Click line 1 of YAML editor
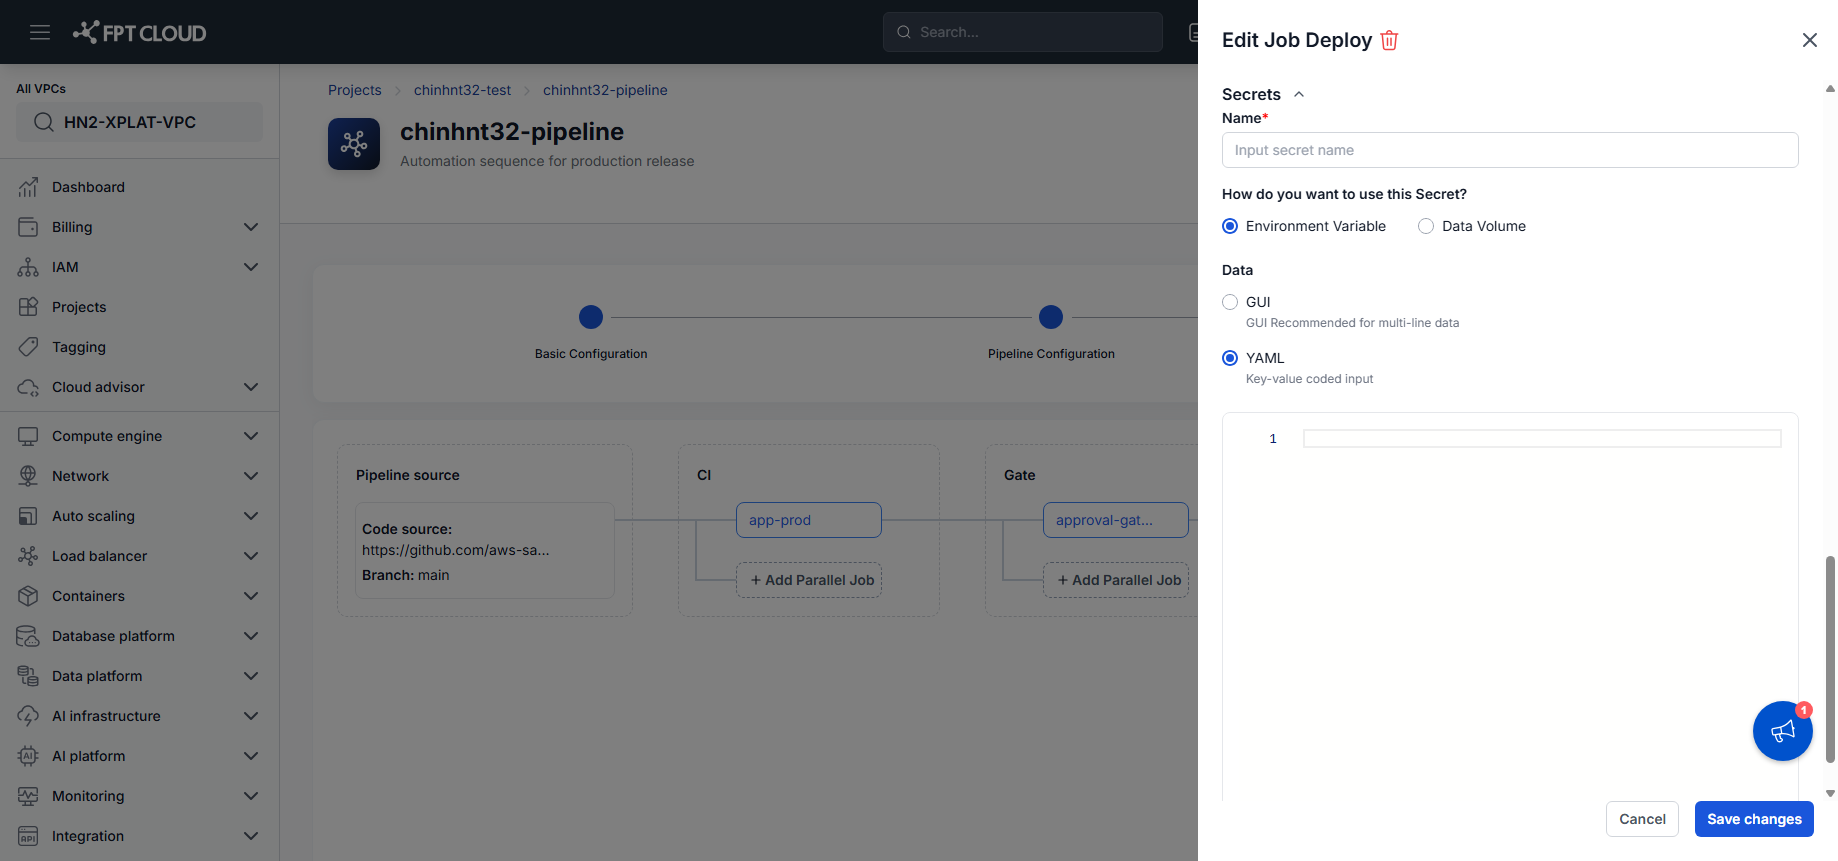 tap(1542, 439)
